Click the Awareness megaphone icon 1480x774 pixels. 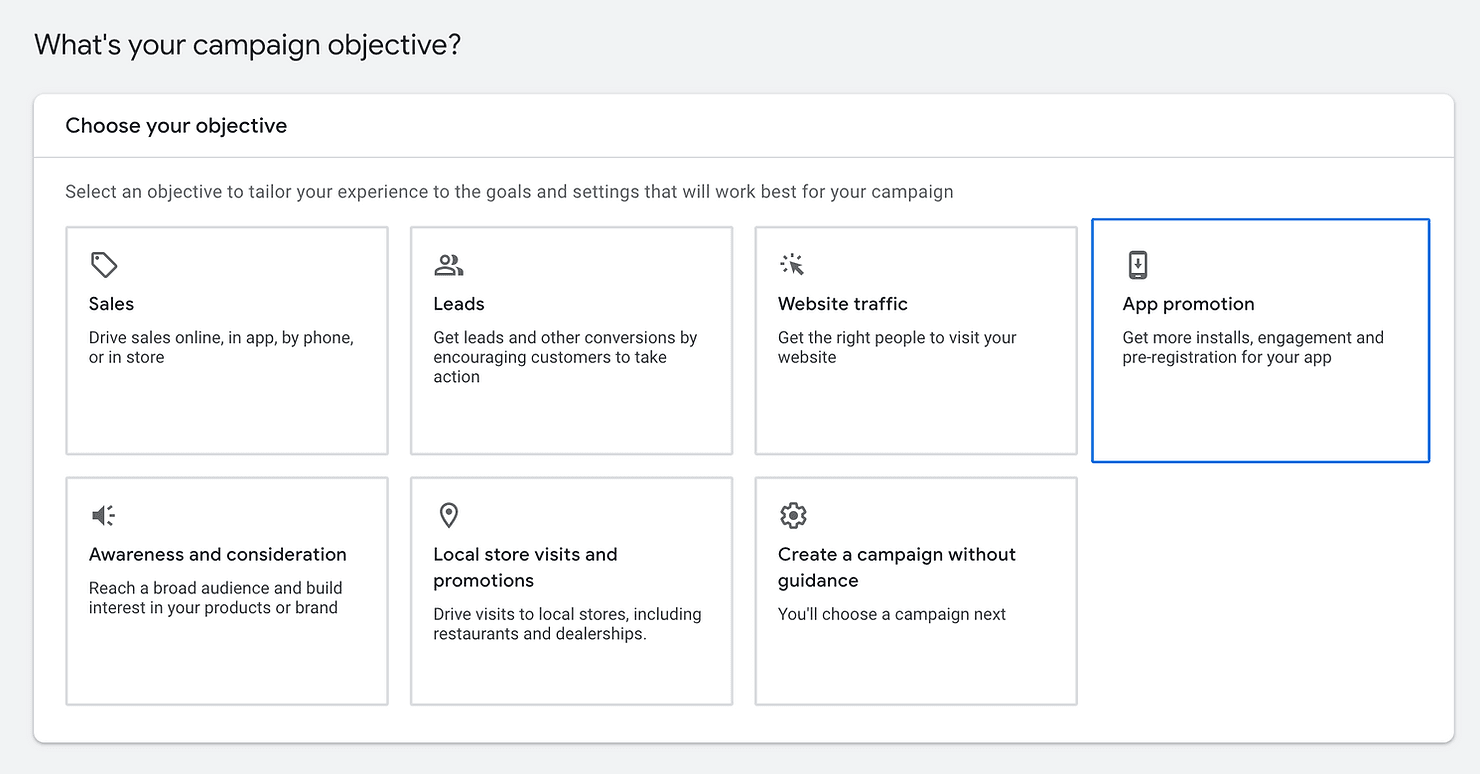coord(103,515)
